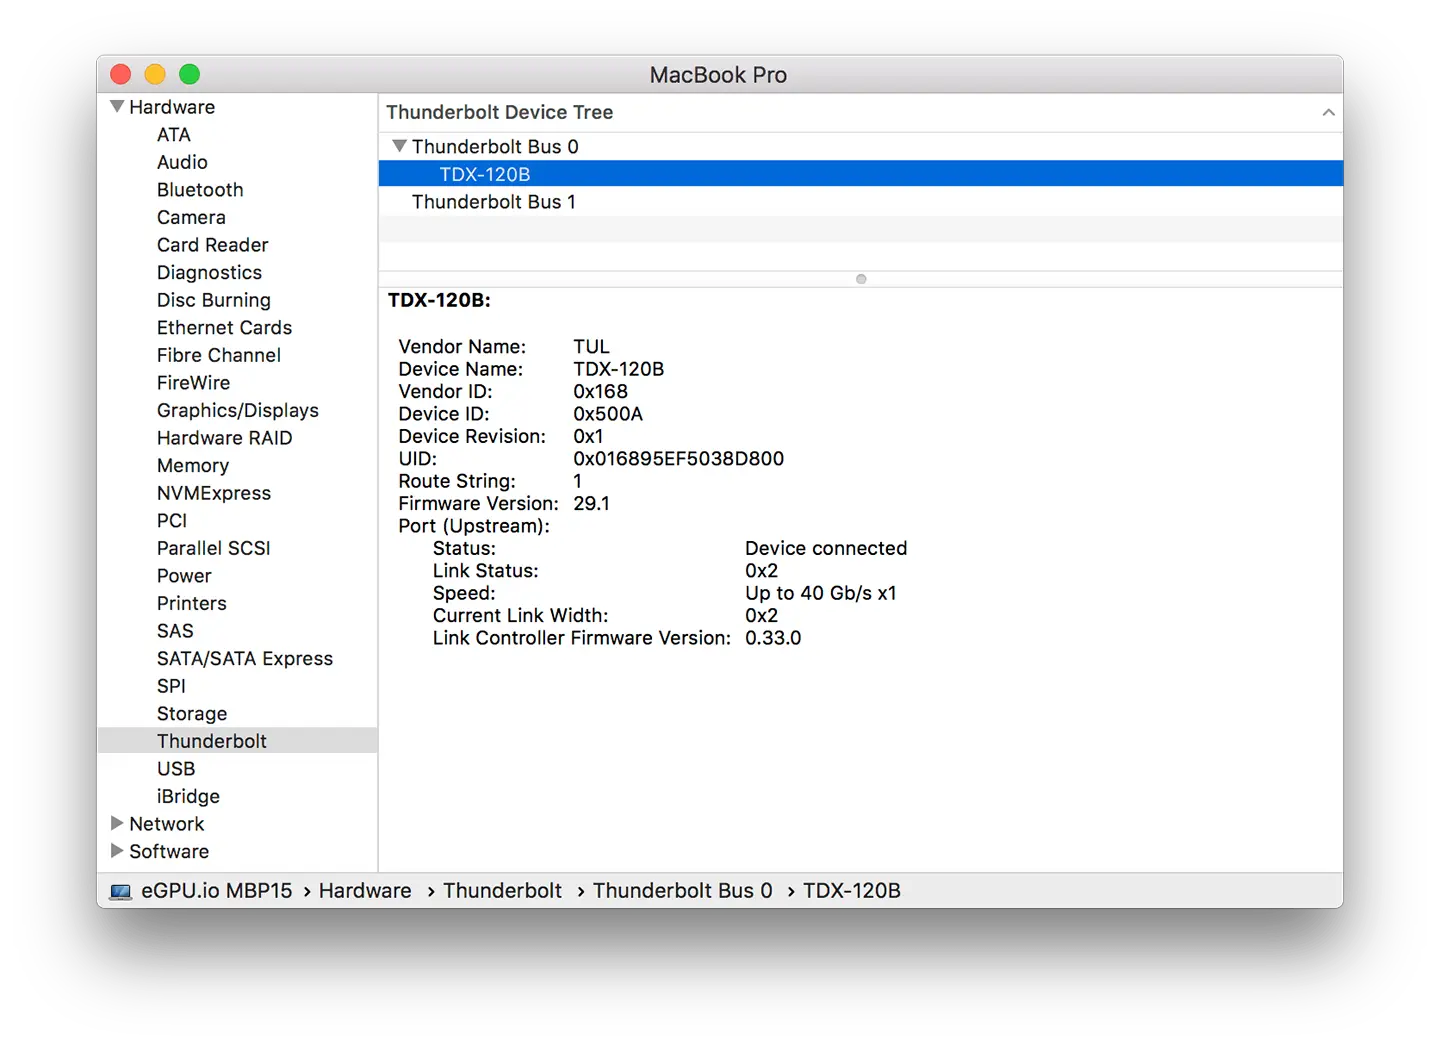Open the NVMExpress category
This screenshot has width=1440, height=1046.
click(x=213, y=493)
